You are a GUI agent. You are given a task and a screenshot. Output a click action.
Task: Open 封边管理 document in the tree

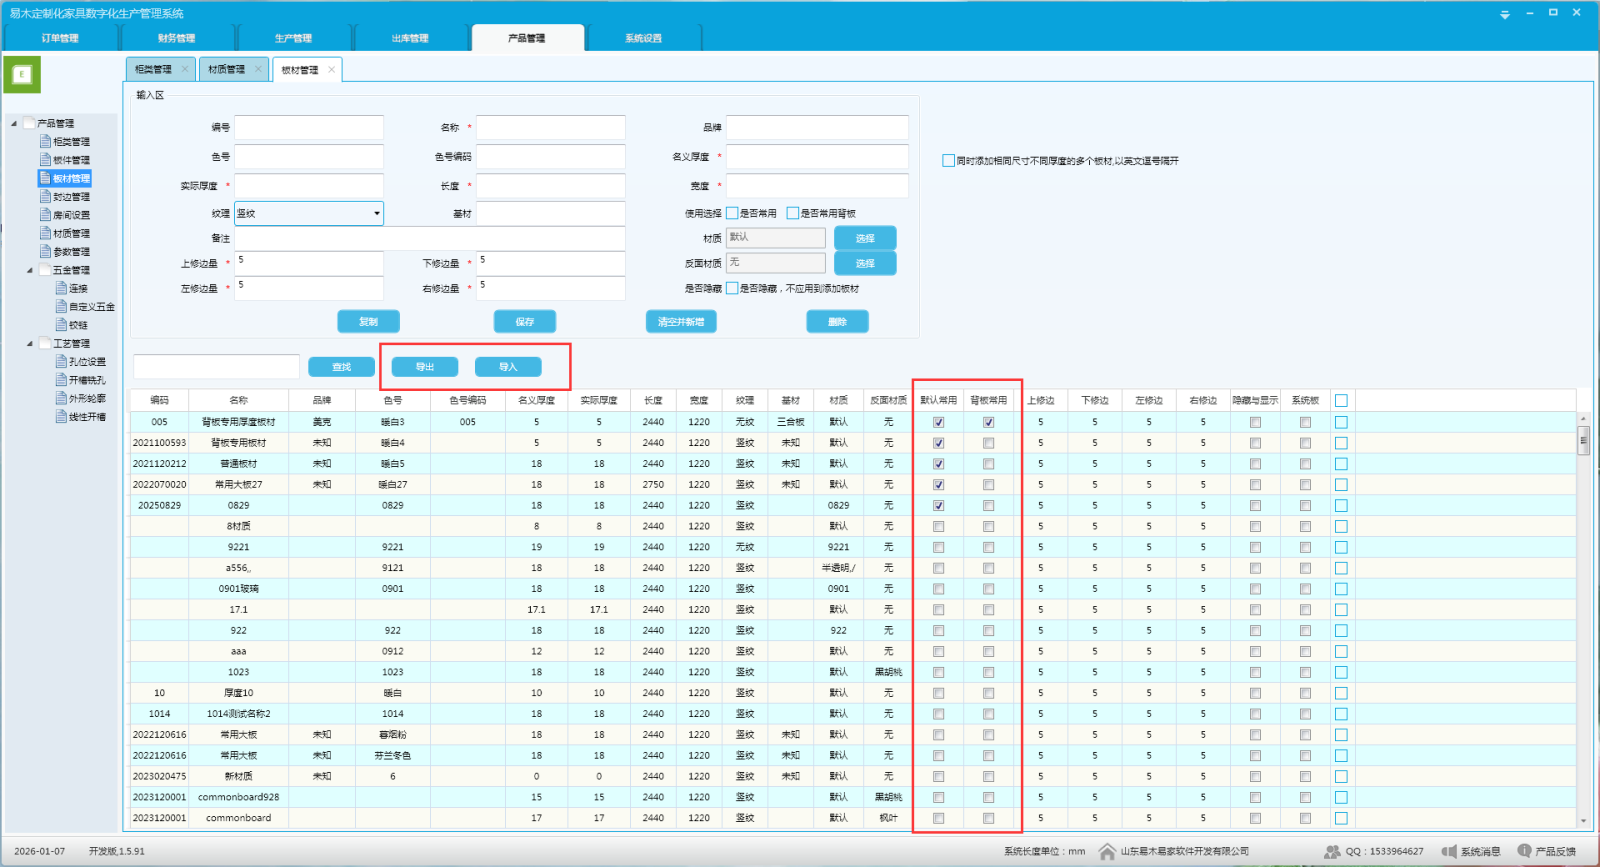click(71, 197)
